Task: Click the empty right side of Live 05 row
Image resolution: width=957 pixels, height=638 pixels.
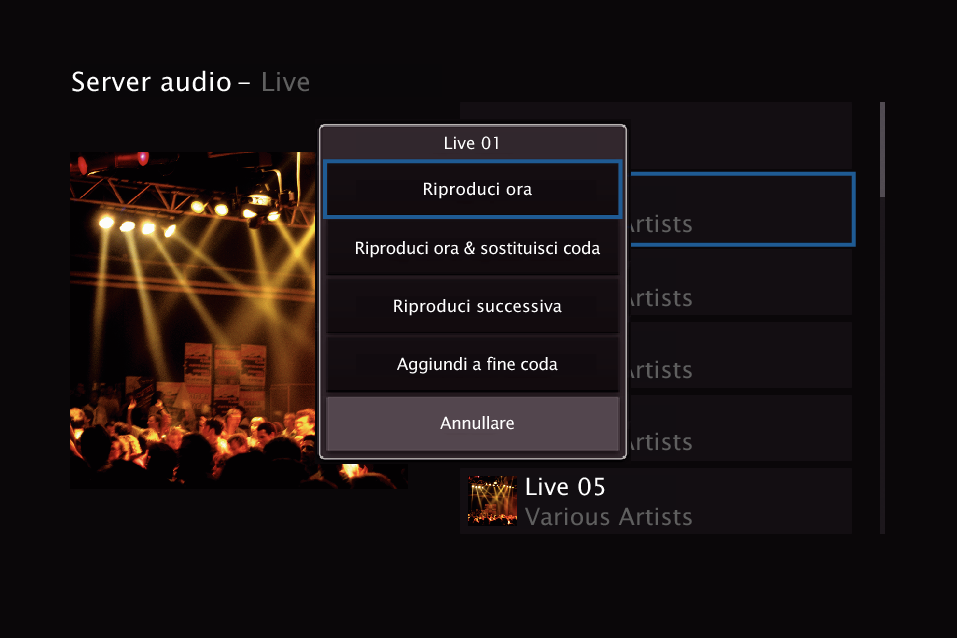Action: (x=772, y=501)
